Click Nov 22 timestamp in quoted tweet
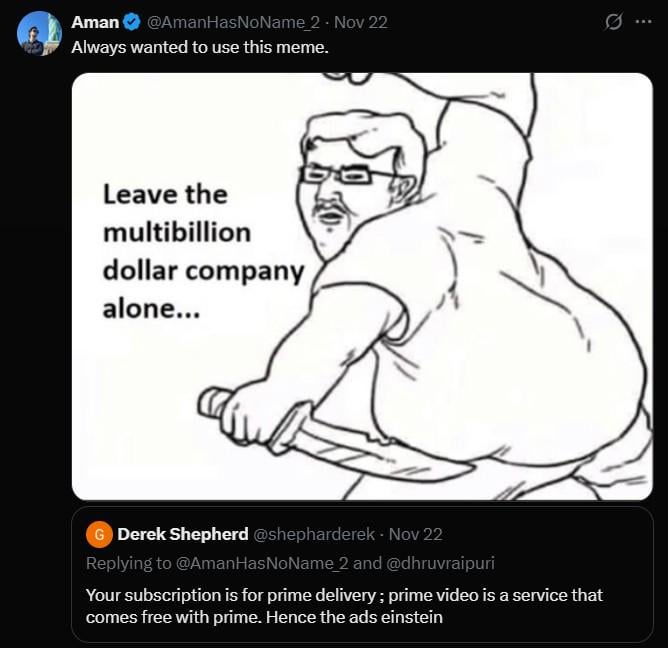This screenshot has width=668, height=648. click(x=415, y=534)
